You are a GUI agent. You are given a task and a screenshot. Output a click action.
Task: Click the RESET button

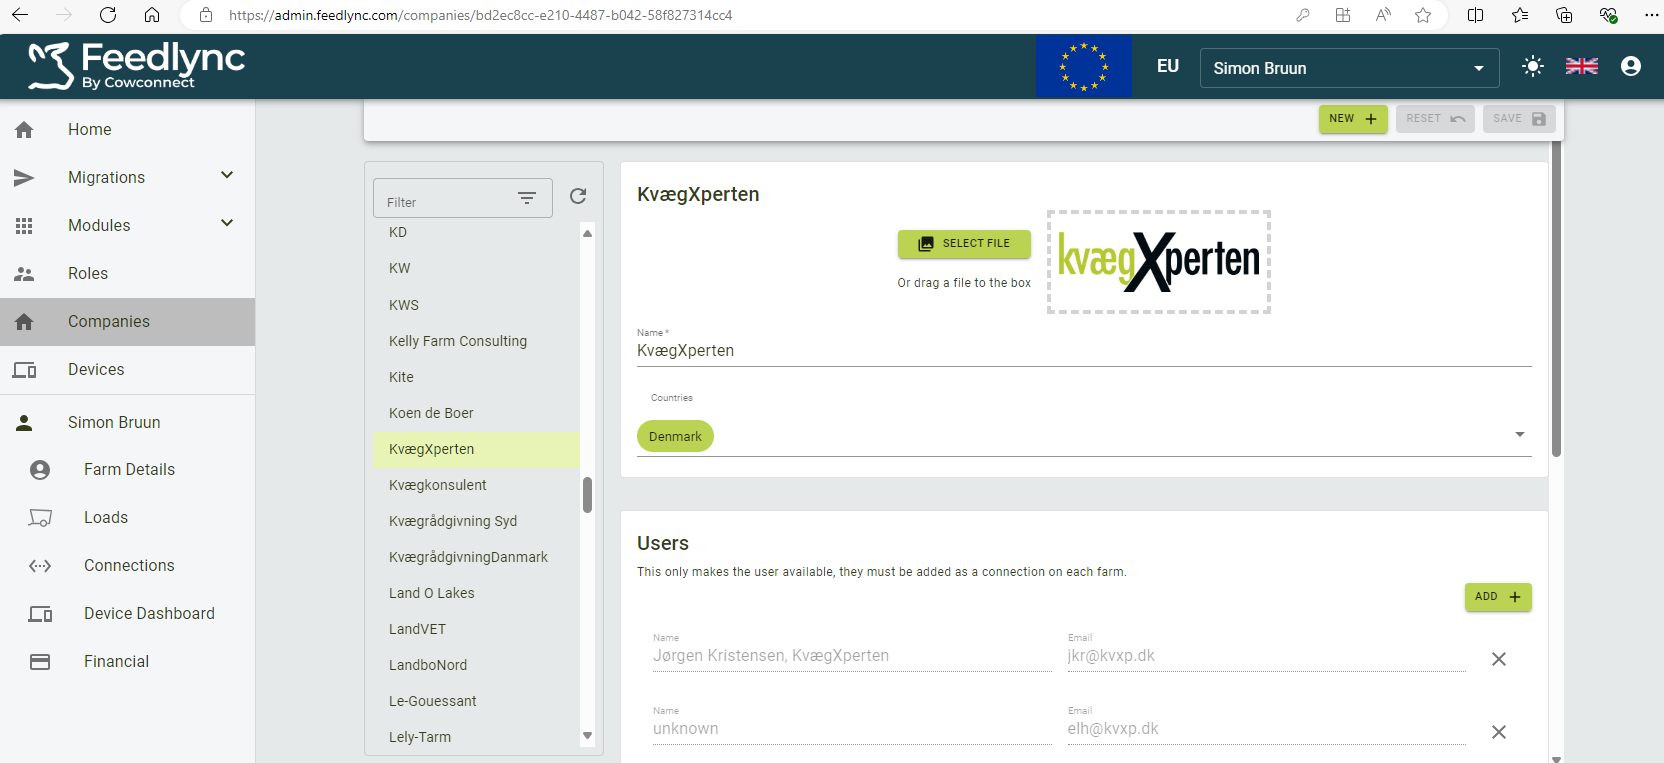click(x=1435, y=119)
